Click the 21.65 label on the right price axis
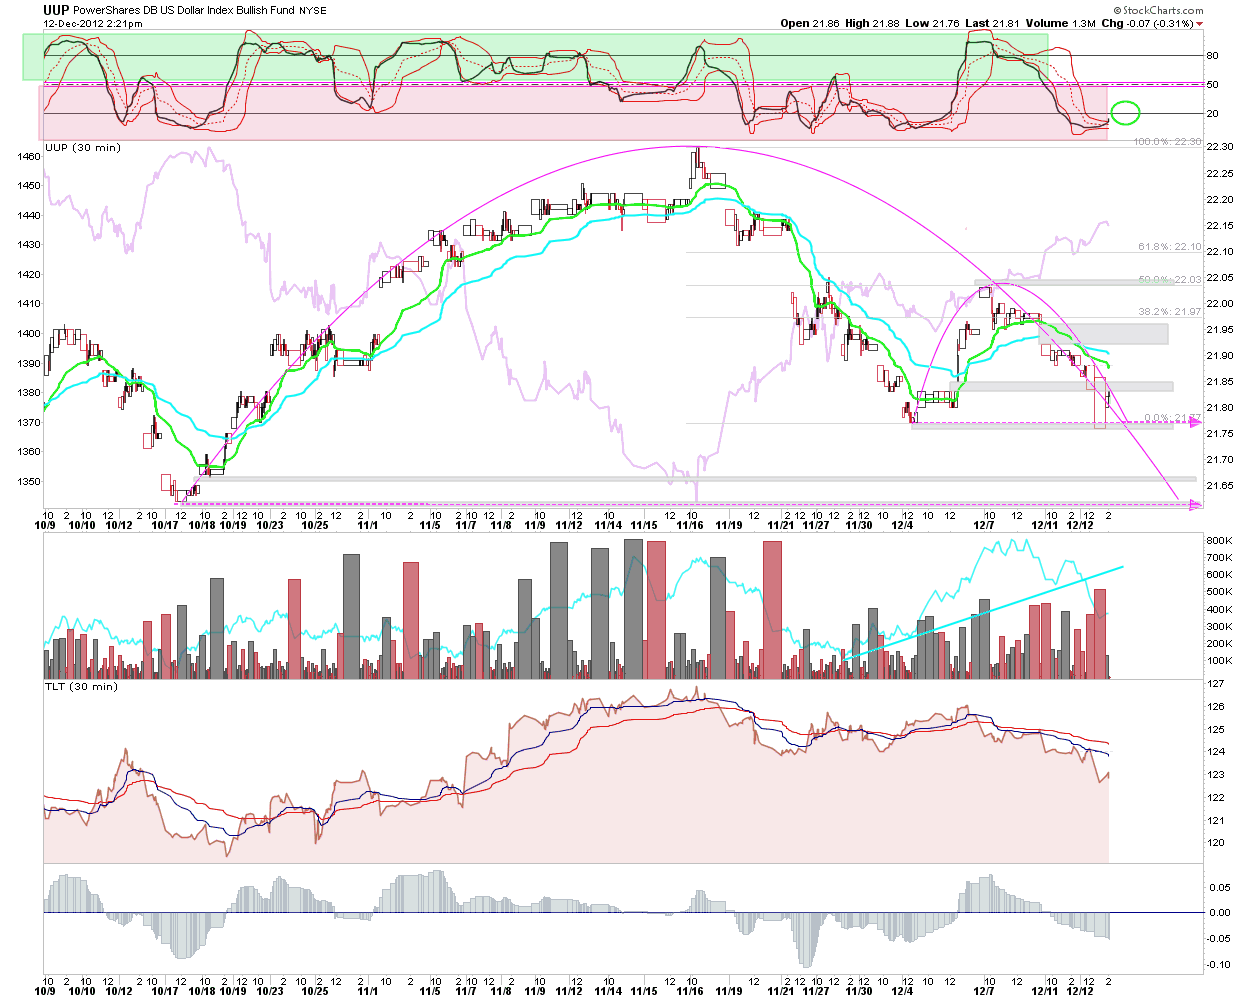 (1220, 486)
